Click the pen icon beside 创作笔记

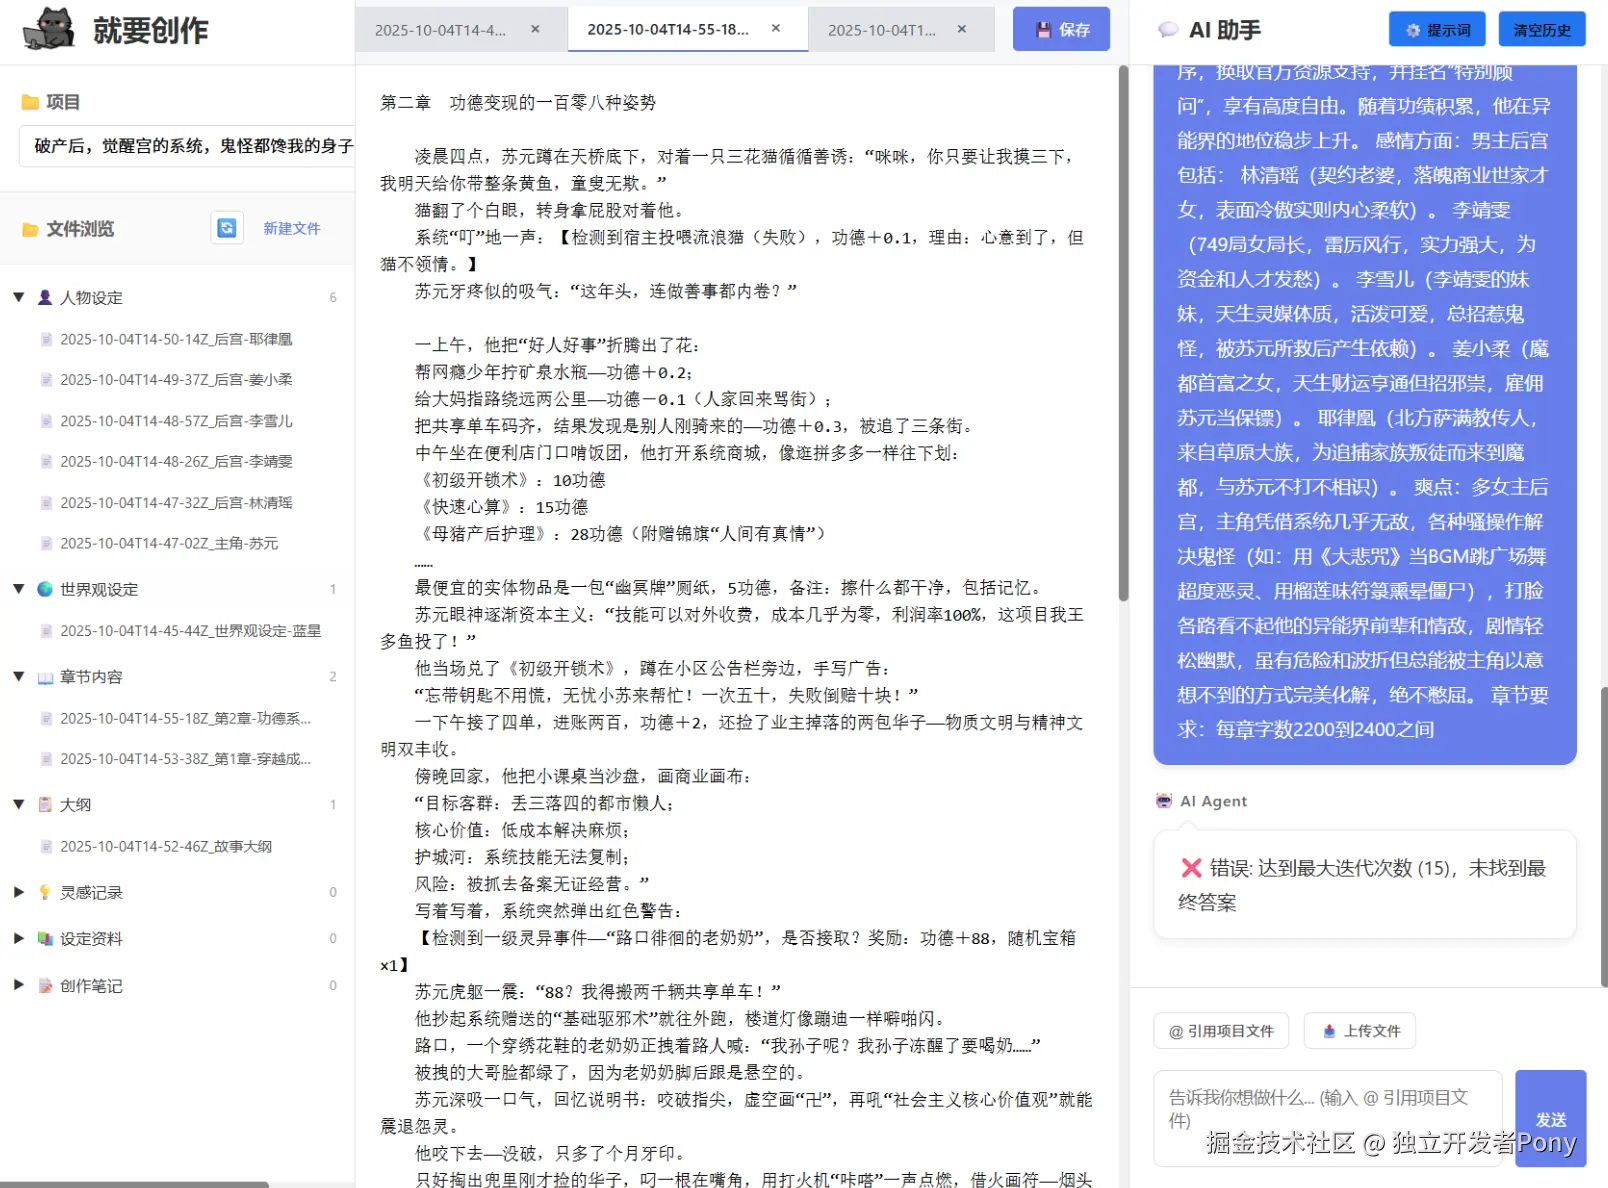(44, 985)
